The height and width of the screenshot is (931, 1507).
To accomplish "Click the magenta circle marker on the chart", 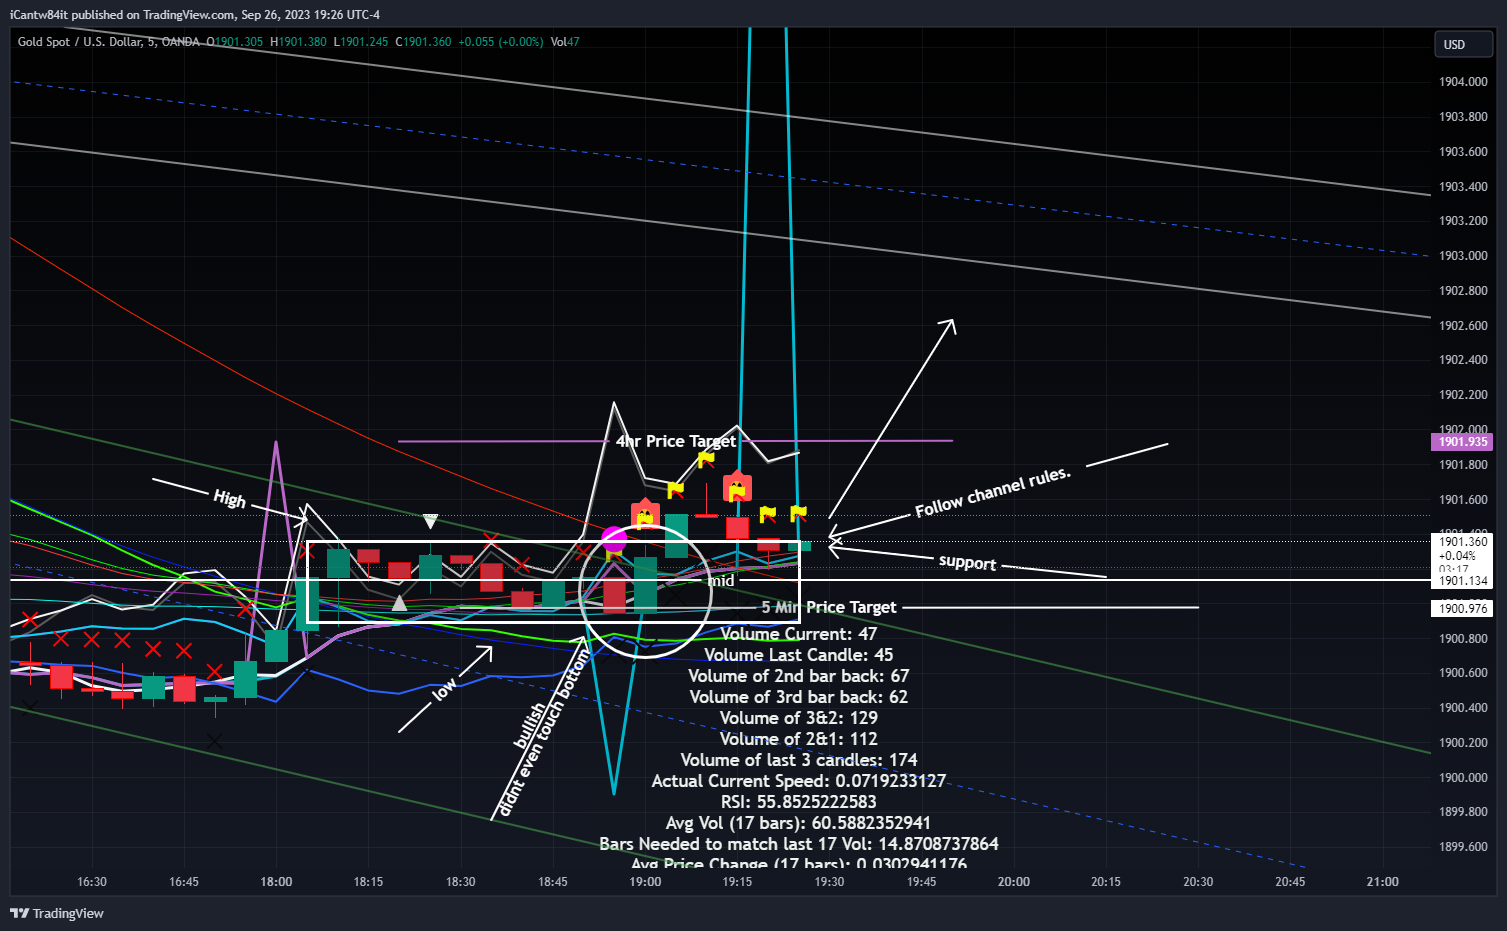I will [614, 540].
